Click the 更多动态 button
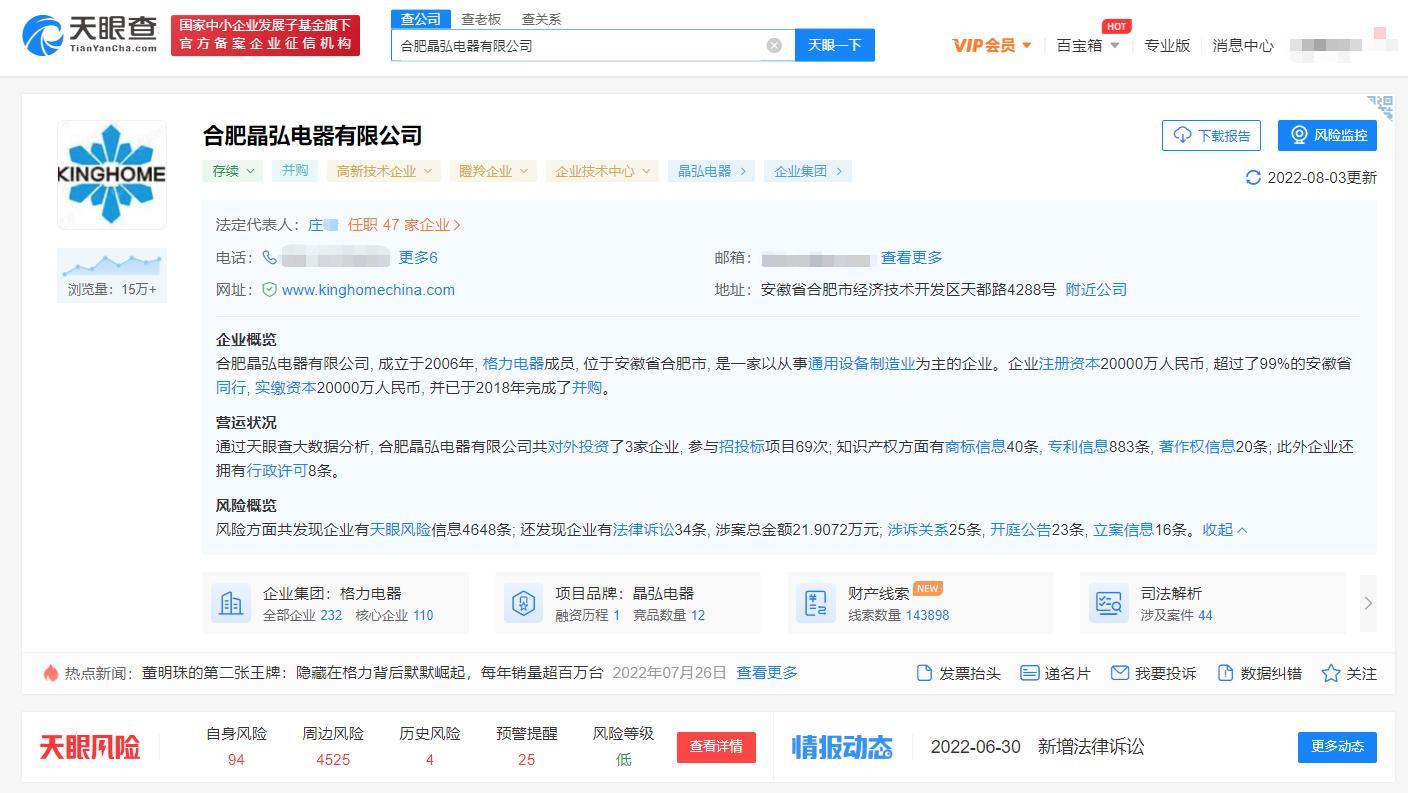The height and width of the screenshot is (793, 1408). pyautogui.click(x=1337, y=747)
